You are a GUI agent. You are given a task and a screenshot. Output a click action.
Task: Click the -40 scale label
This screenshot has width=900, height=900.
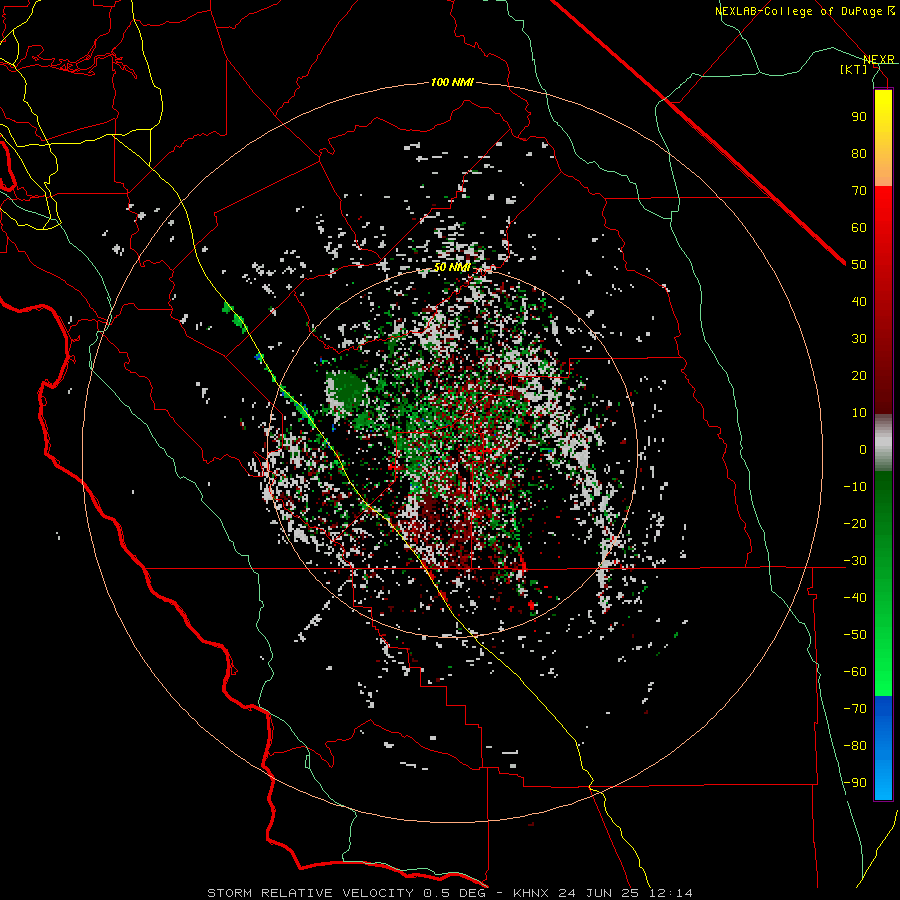click(x=855, y=598)
